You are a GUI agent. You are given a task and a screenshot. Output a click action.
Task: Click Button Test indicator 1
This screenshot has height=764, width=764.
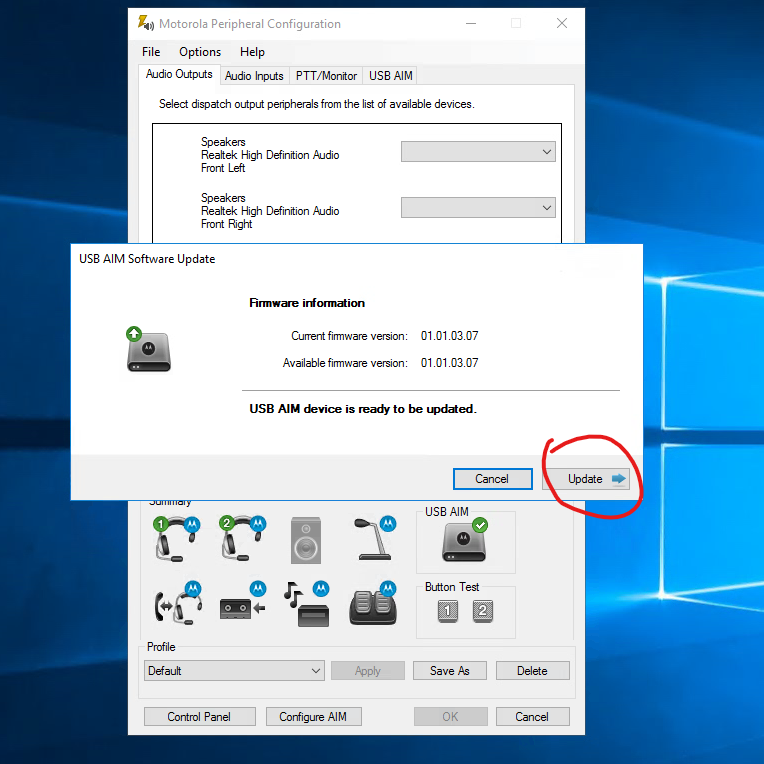[448, 611]
